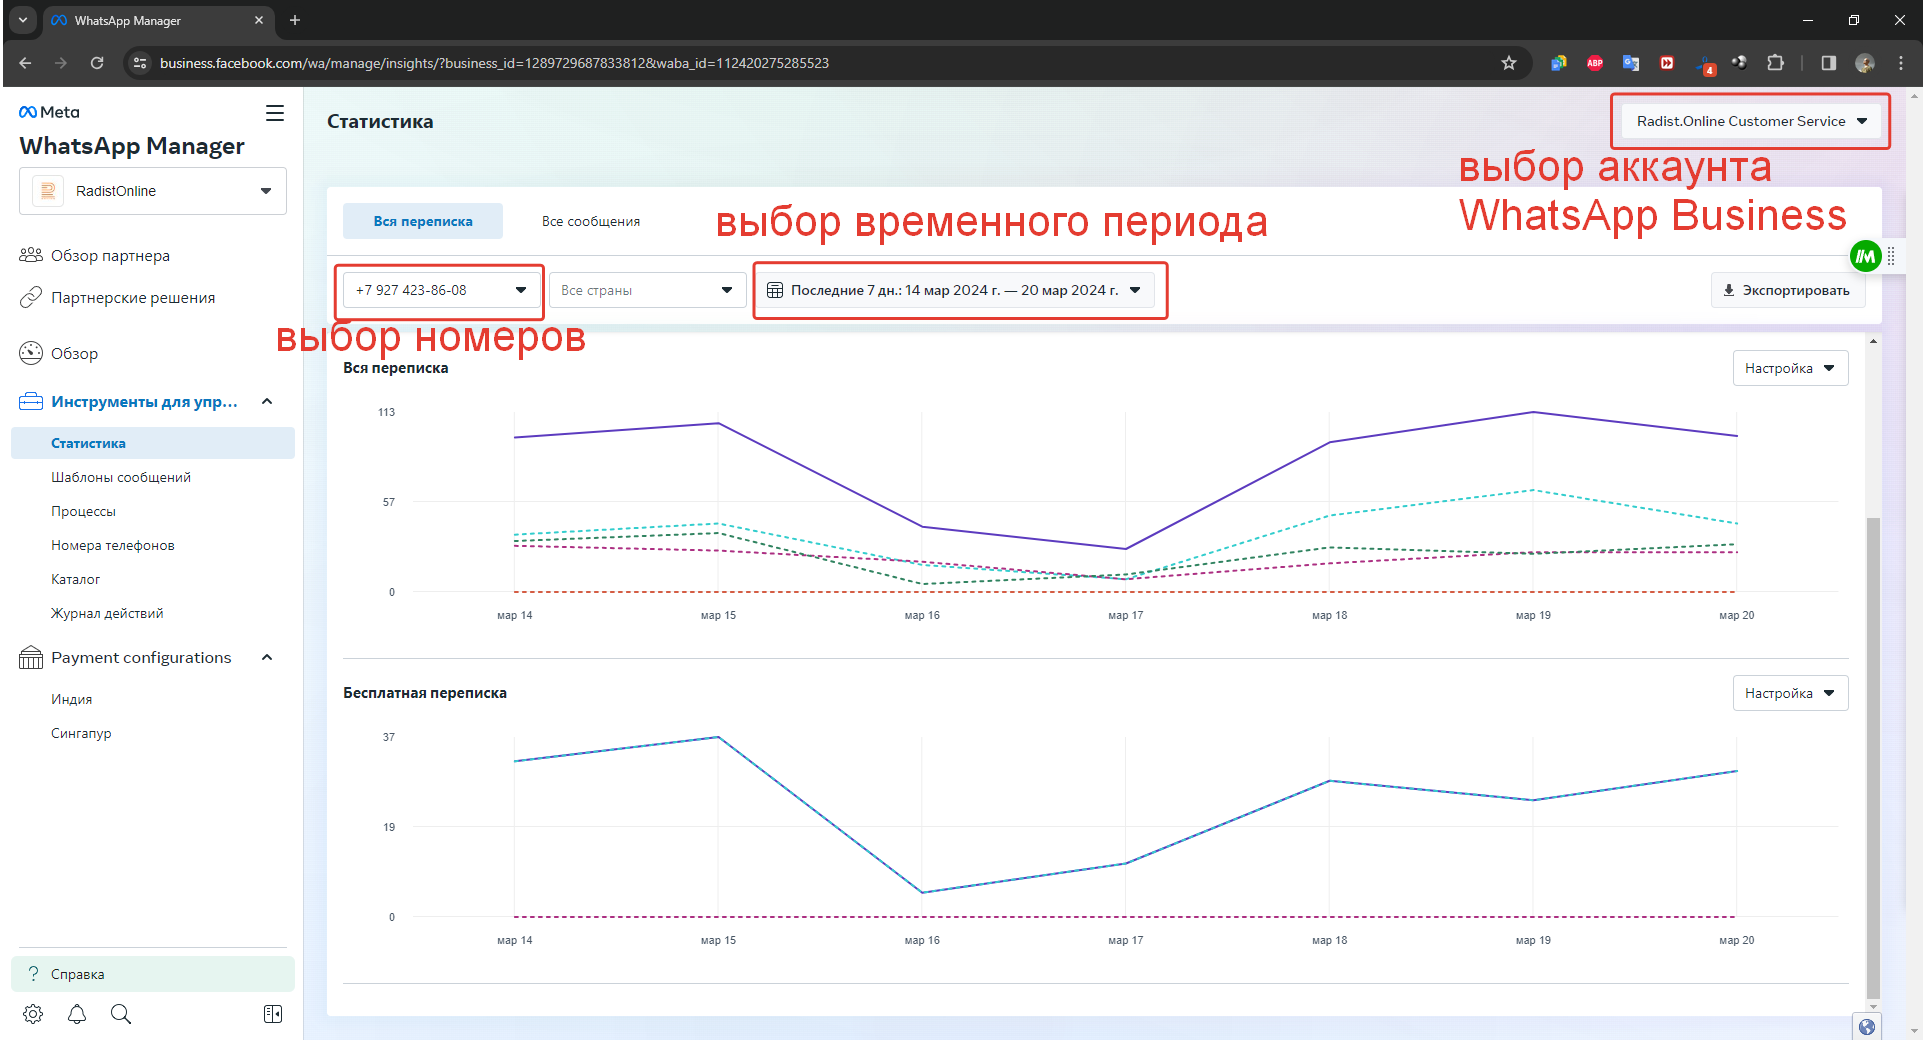Viewport: 1926px width, 1043px height.
Task: Collapse the sidebar hamburger menu
Action: tap(275, 113)
